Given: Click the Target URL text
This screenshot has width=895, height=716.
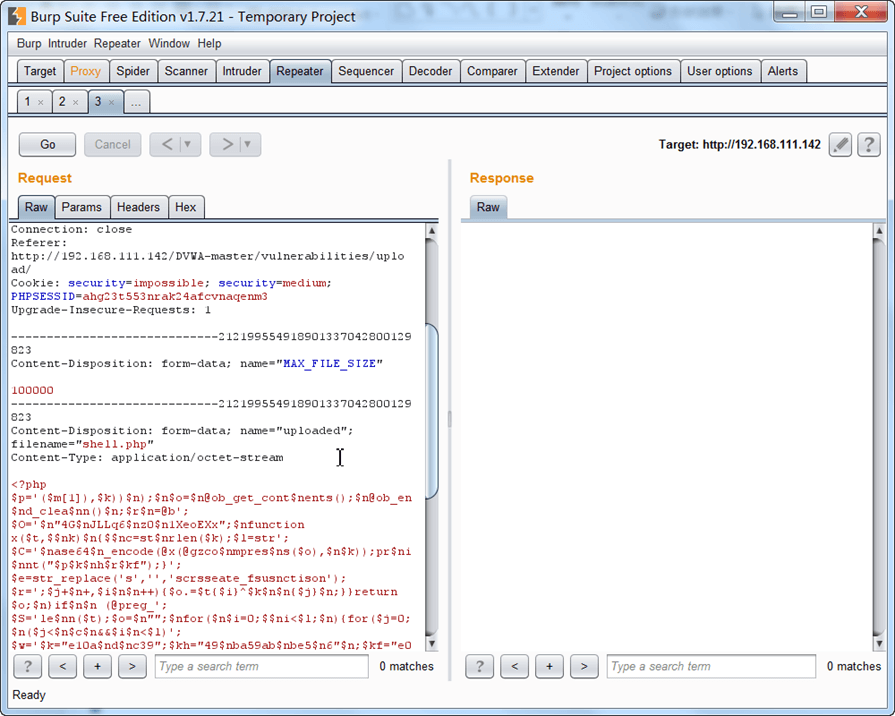Looking at the screenshot, I should pyautogui.click(x=740, y=144).
